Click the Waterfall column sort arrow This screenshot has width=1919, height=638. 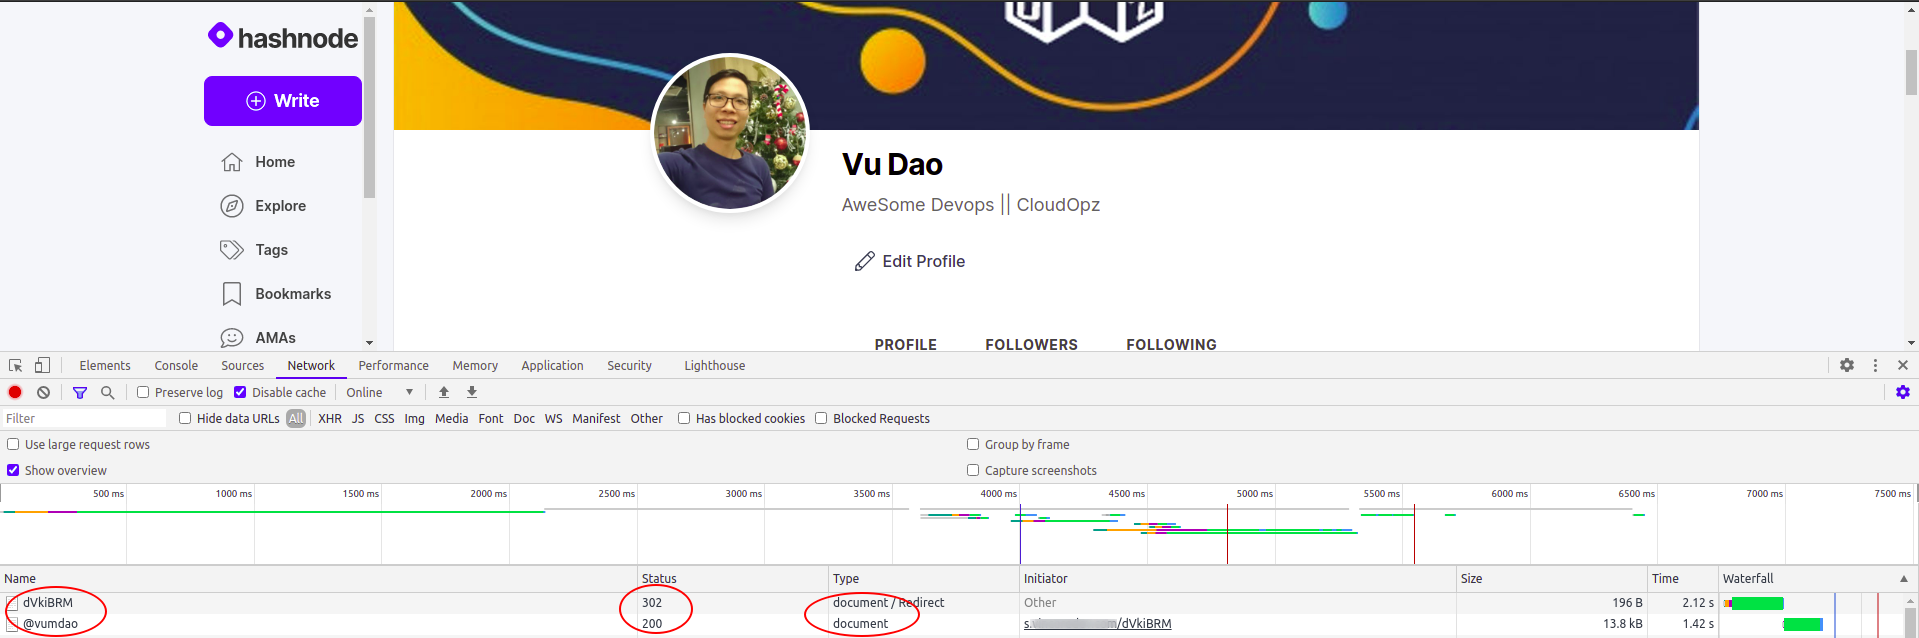1904,578
